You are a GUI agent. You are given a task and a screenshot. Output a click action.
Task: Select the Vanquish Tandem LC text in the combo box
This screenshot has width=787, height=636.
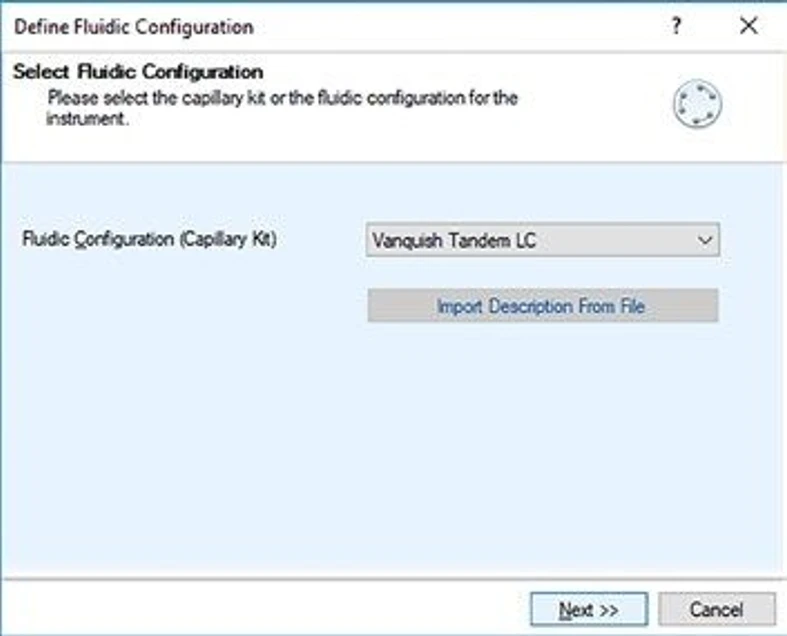click(454, 240)
